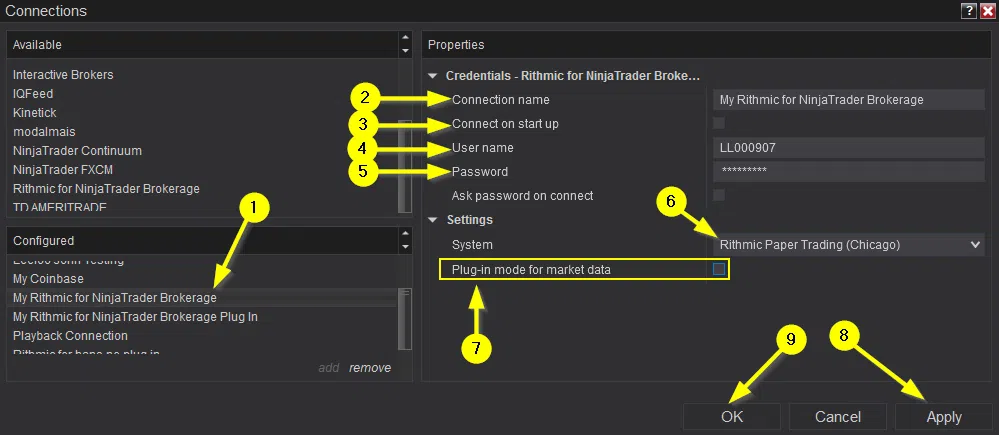Click the Password field
This screenshot has width=999, height=435.
(x=849, y=171)
